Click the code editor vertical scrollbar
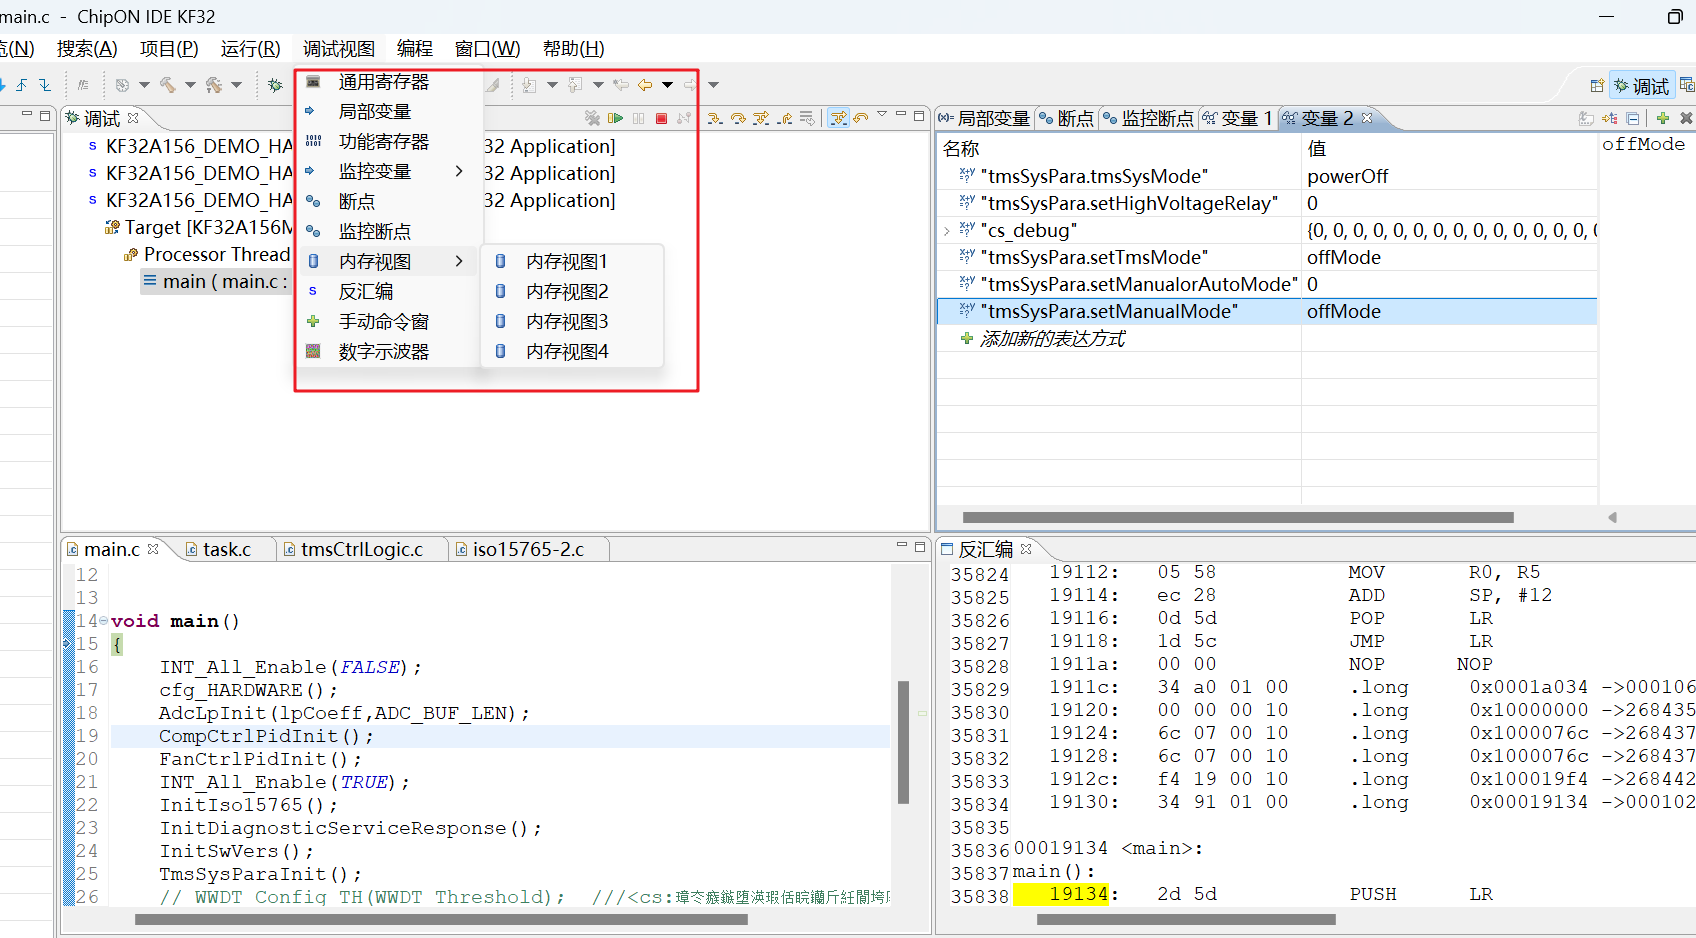 click(903, 742)
